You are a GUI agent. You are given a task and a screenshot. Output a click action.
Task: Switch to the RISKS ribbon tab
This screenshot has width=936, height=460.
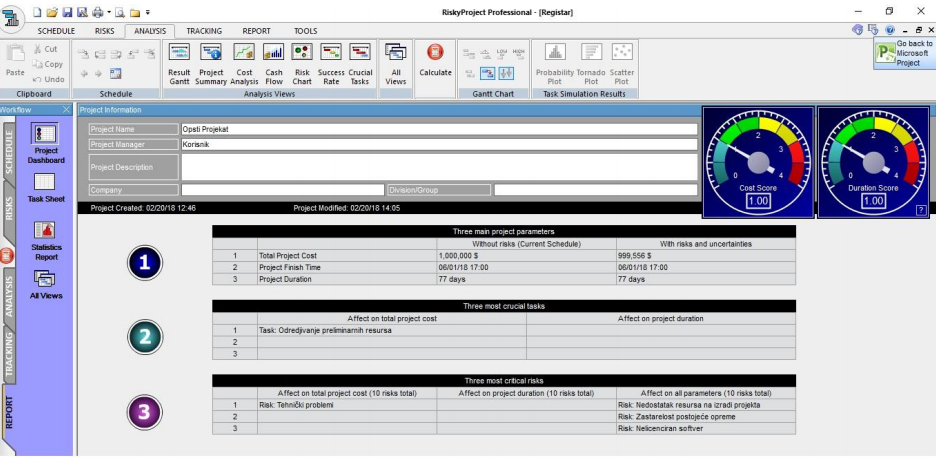coord(104,31)
